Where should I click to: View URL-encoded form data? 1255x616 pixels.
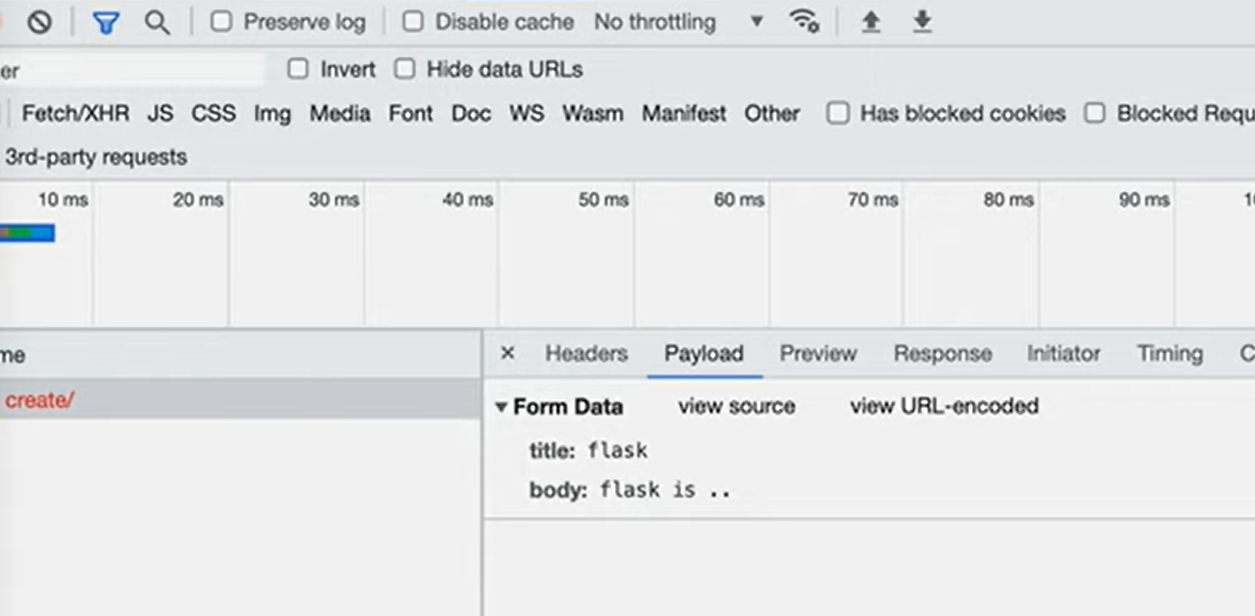pyautogui.click(x=944, y=406)
